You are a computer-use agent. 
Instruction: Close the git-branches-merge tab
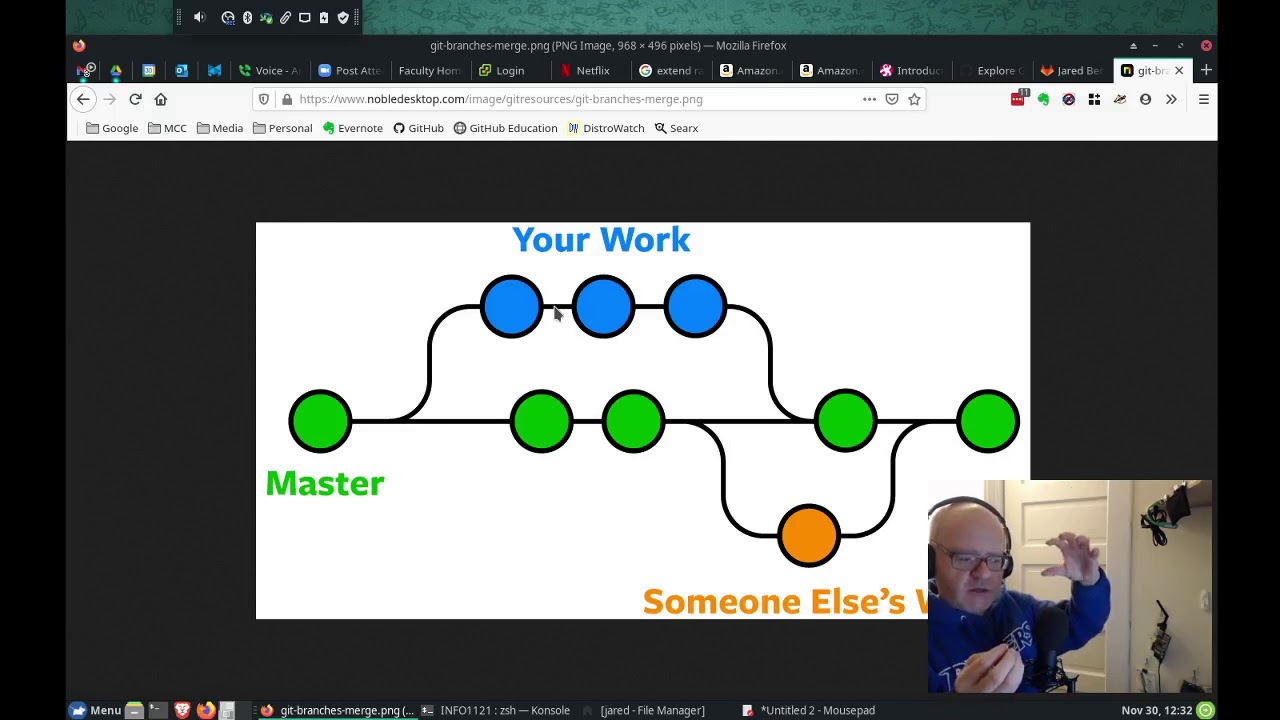[1179, 70]
